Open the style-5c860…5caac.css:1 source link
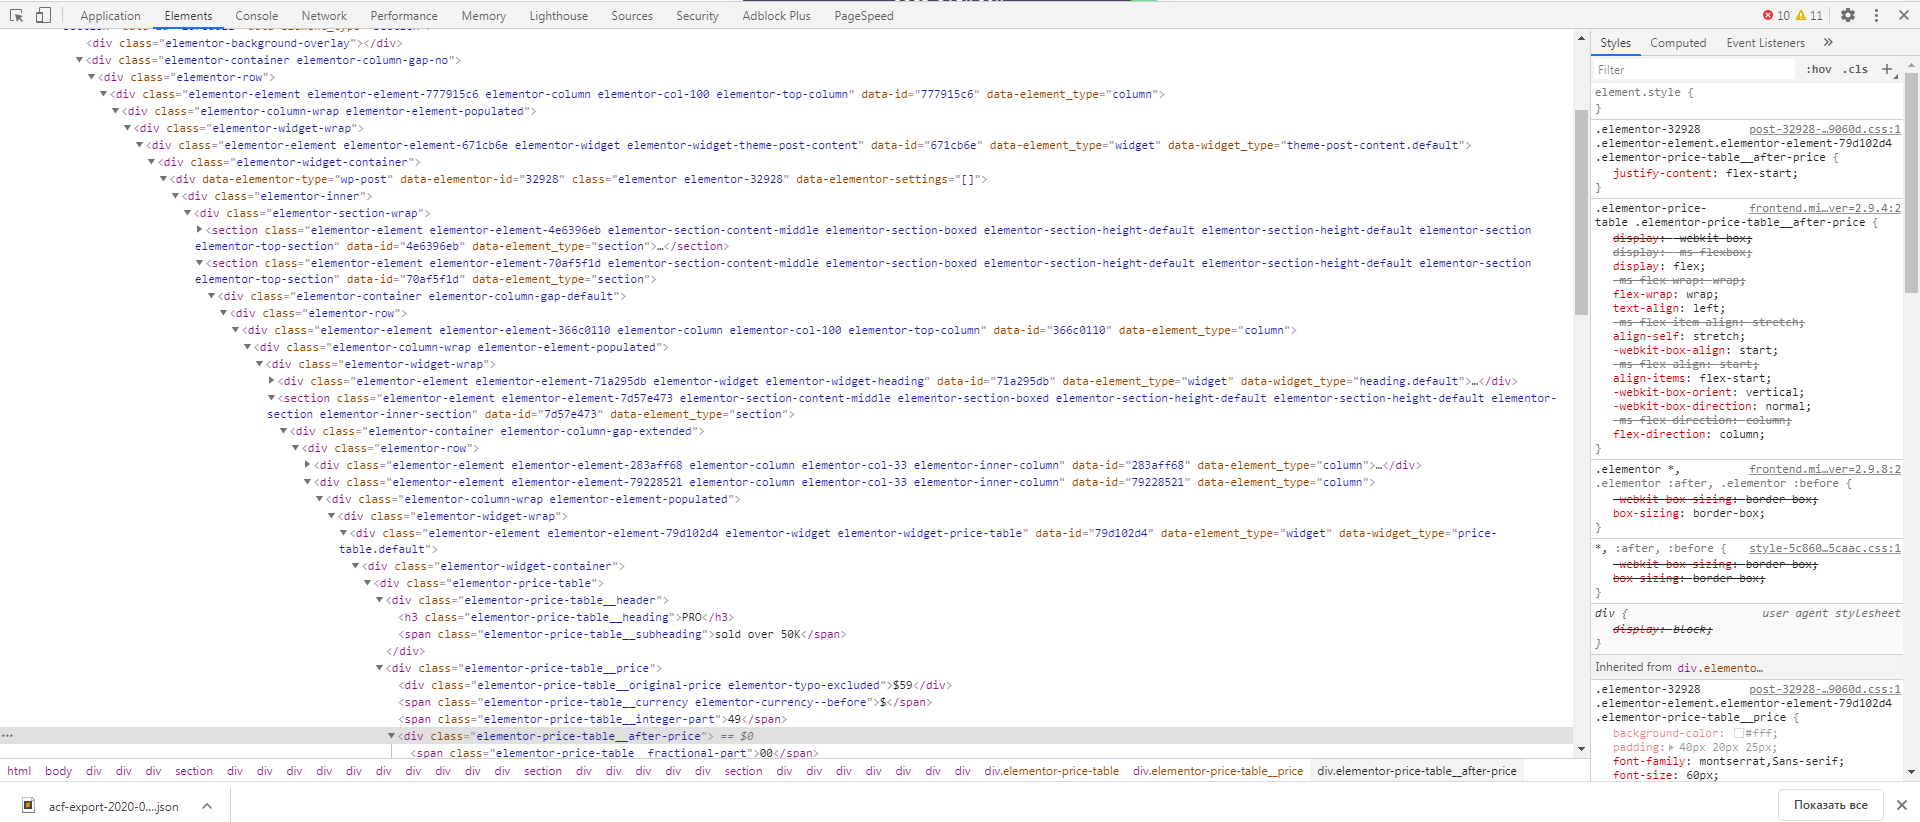 click(1825, 548)
